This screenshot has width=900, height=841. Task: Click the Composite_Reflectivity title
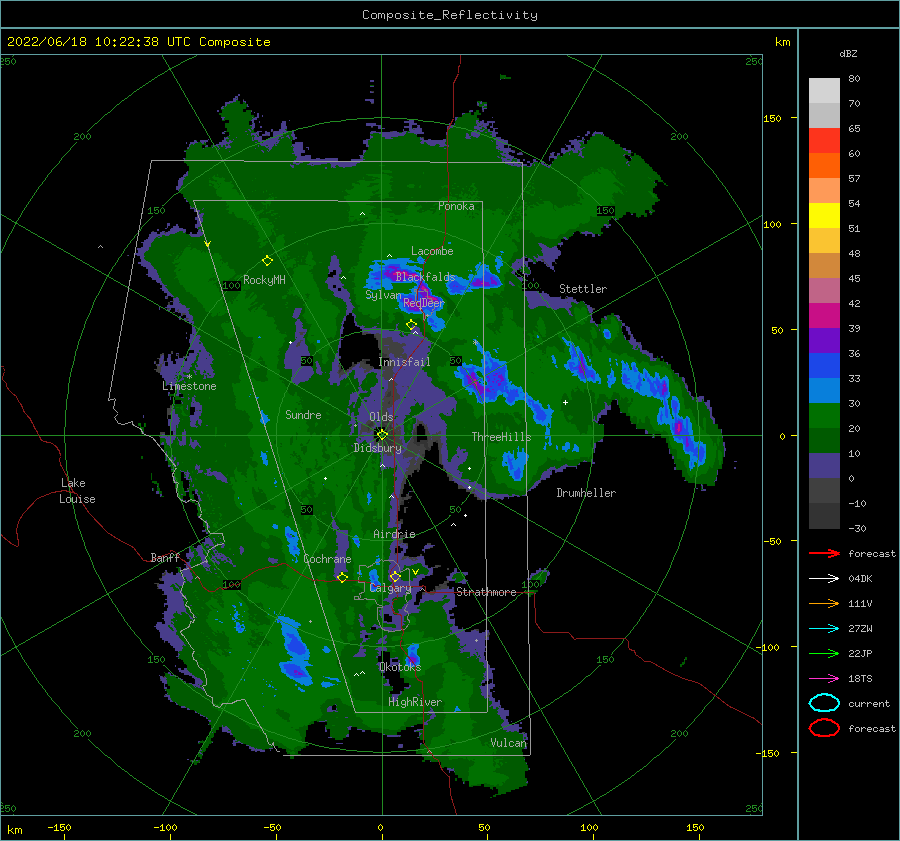click(x=450, y=15)
